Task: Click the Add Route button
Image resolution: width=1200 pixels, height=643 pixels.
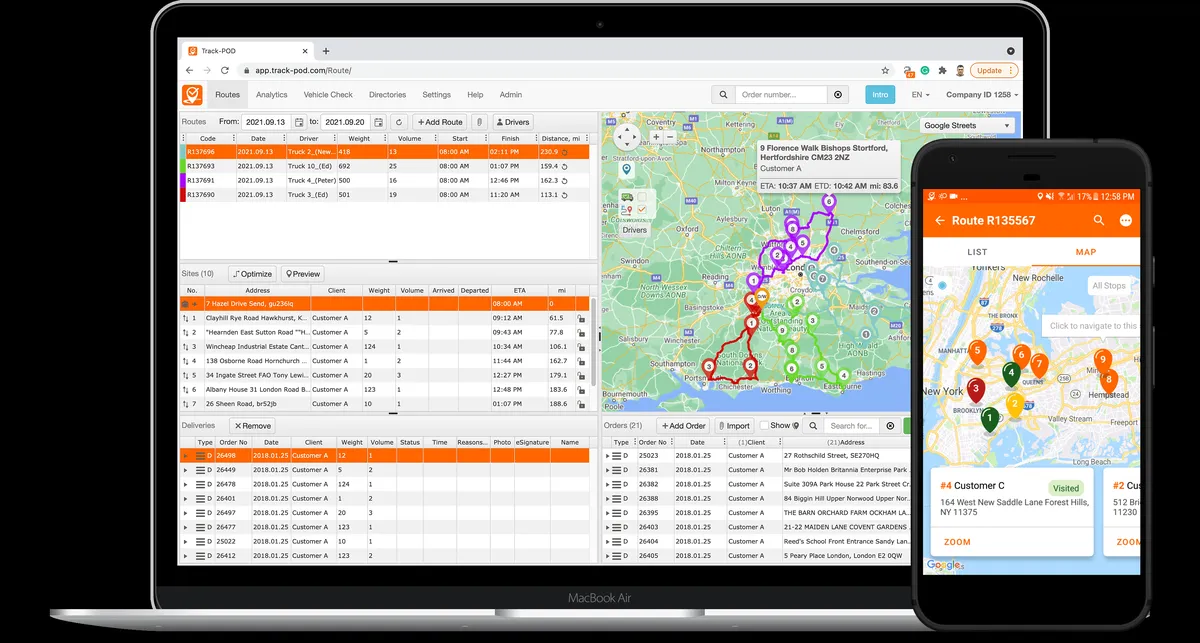Action: tap(440, 122)
